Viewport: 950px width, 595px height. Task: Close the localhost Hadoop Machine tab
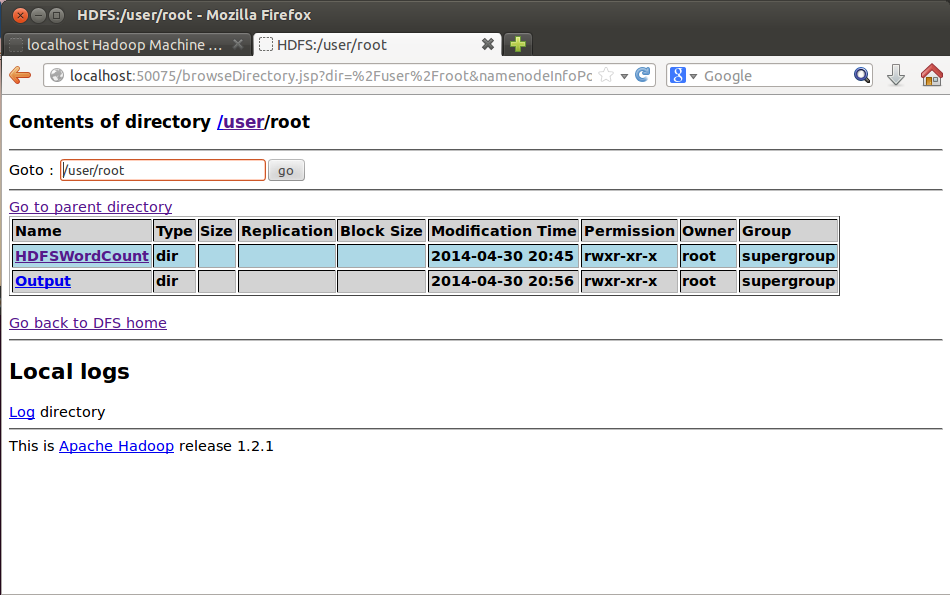coord(238,44)
